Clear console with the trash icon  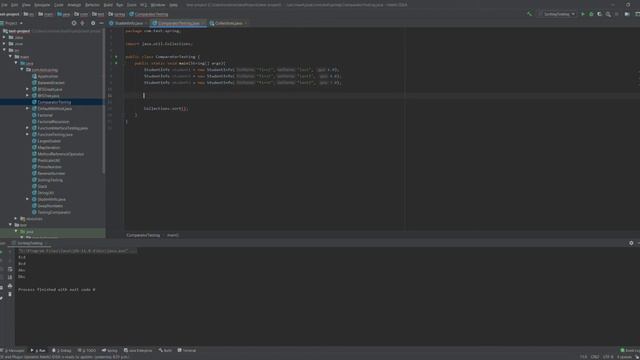(x=10, y=294)
